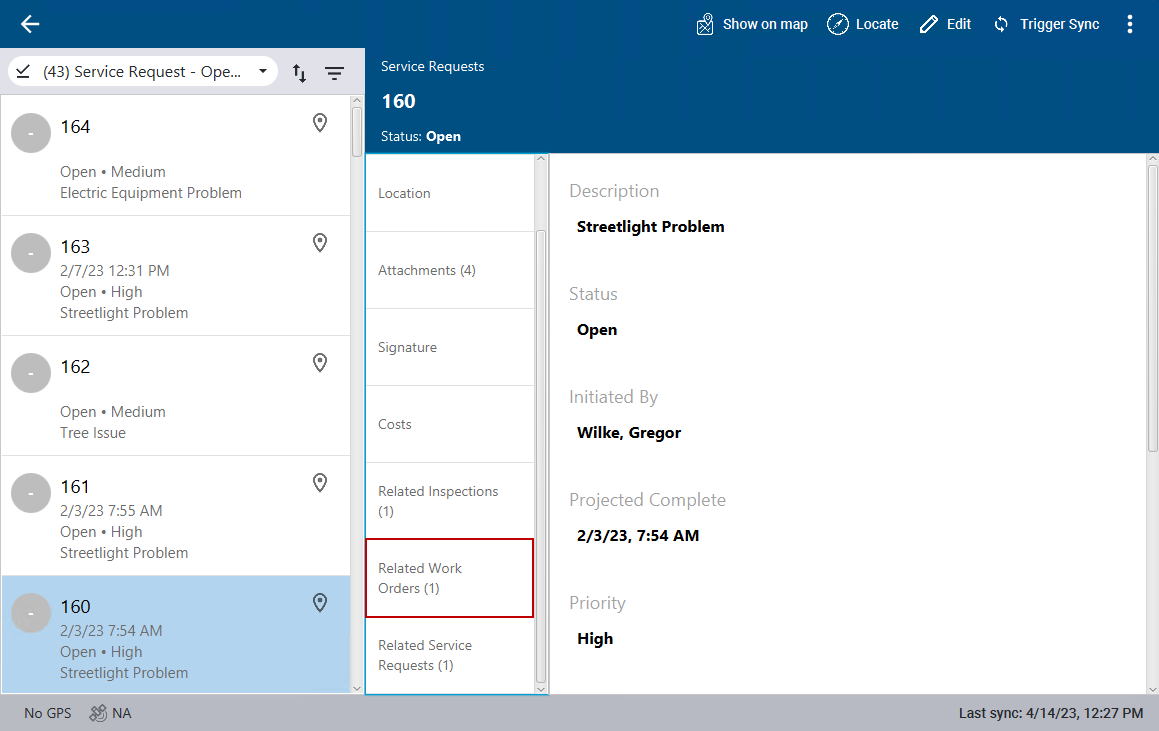Open the Attachments (4) tab
This screenshot has width=1159, height=731.
coord(450,270)
